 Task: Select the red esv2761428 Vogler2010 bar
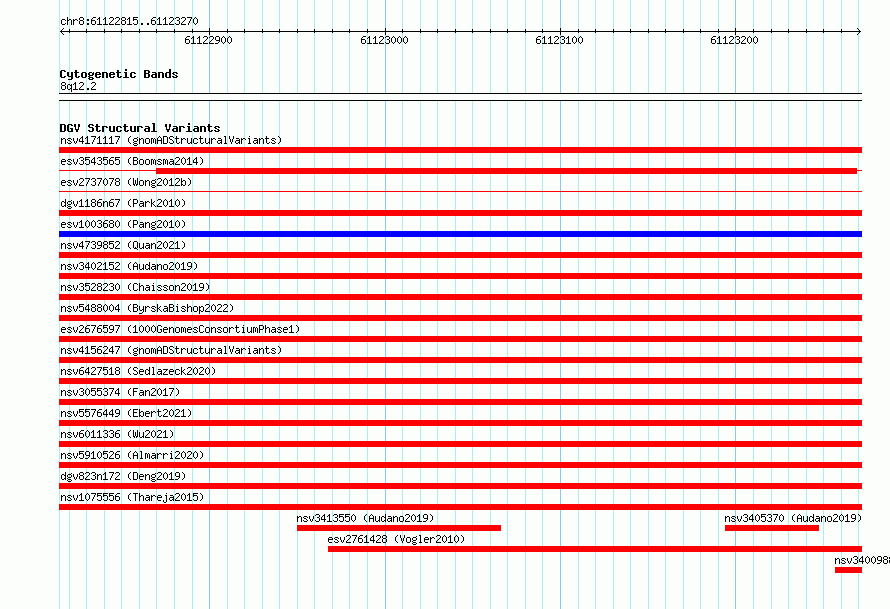pos(595,549)
